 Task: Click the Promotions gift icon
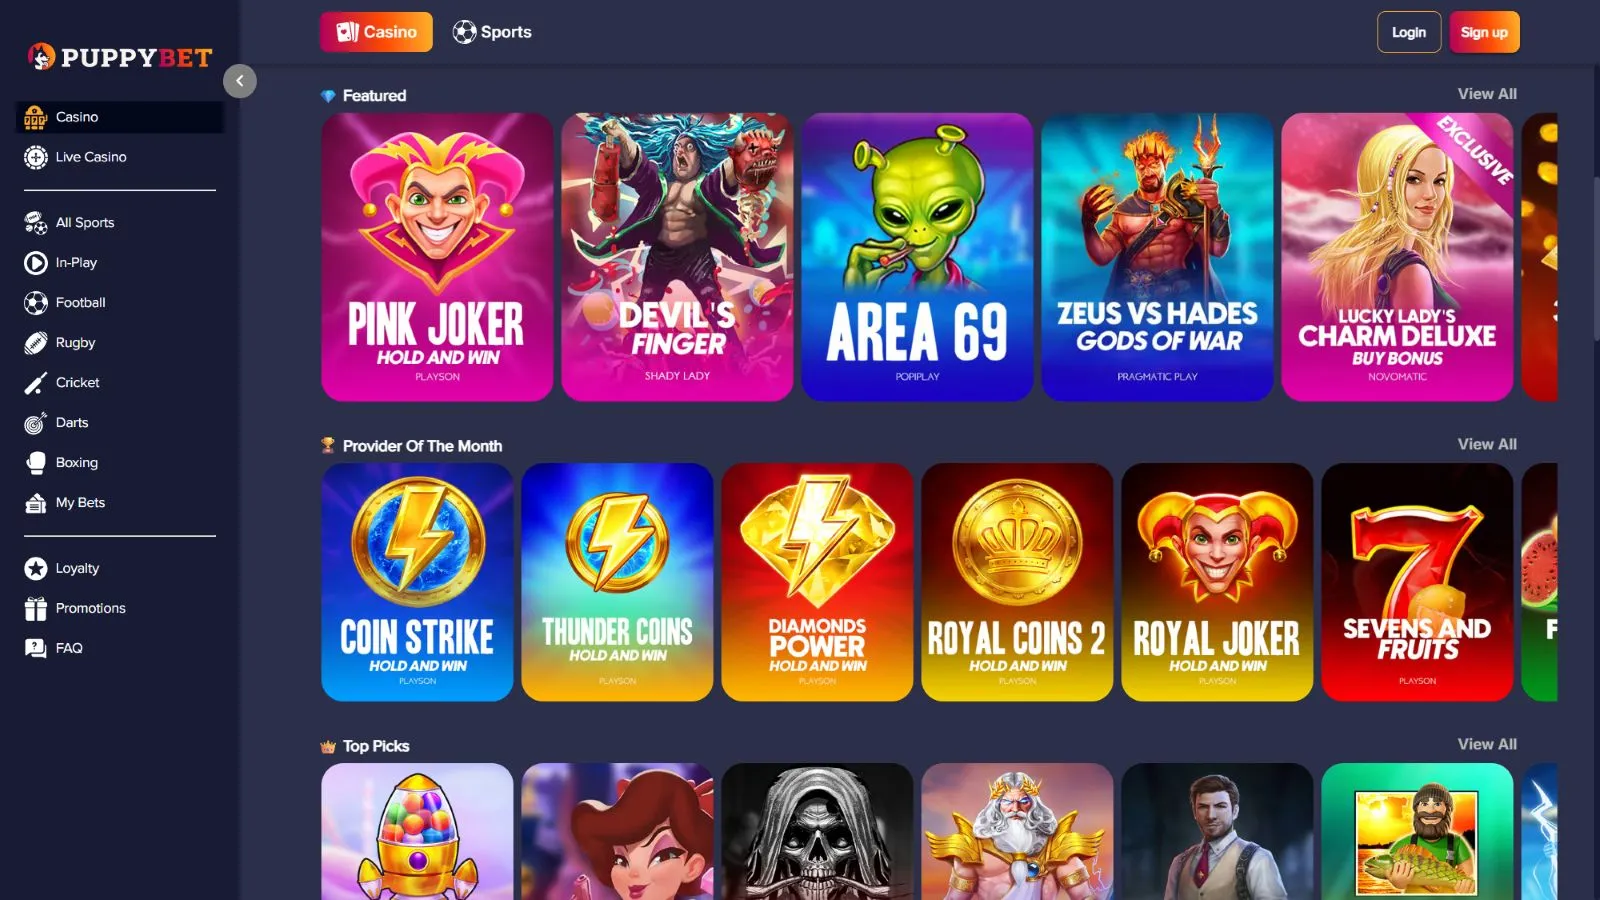click(x=36, y=608)
